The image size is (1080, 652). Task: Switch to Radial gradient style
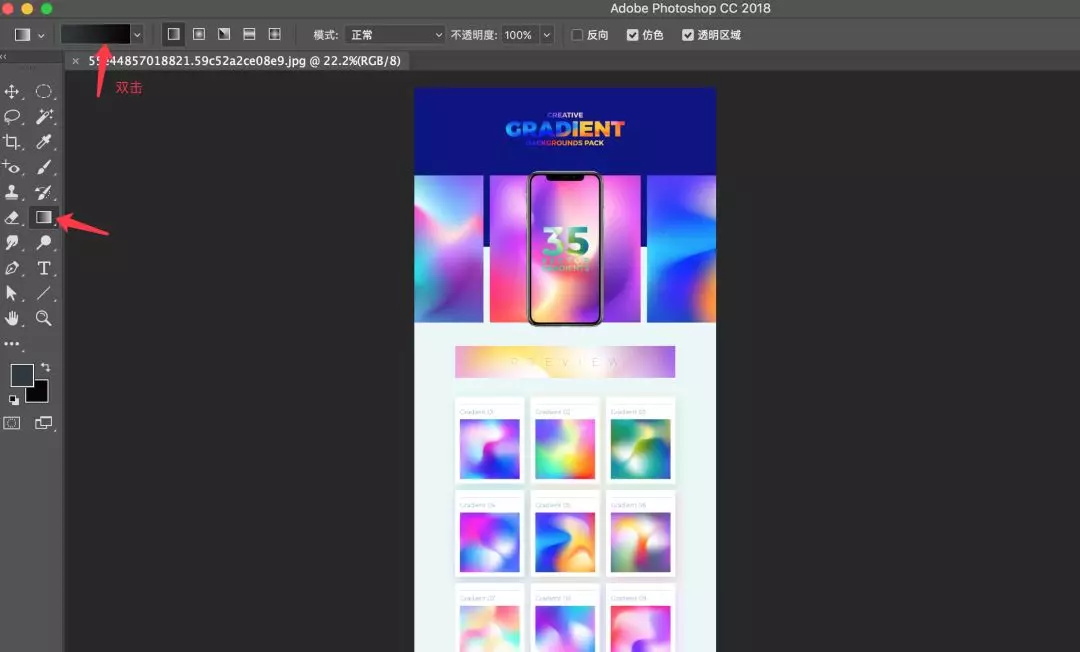(198, 34)
